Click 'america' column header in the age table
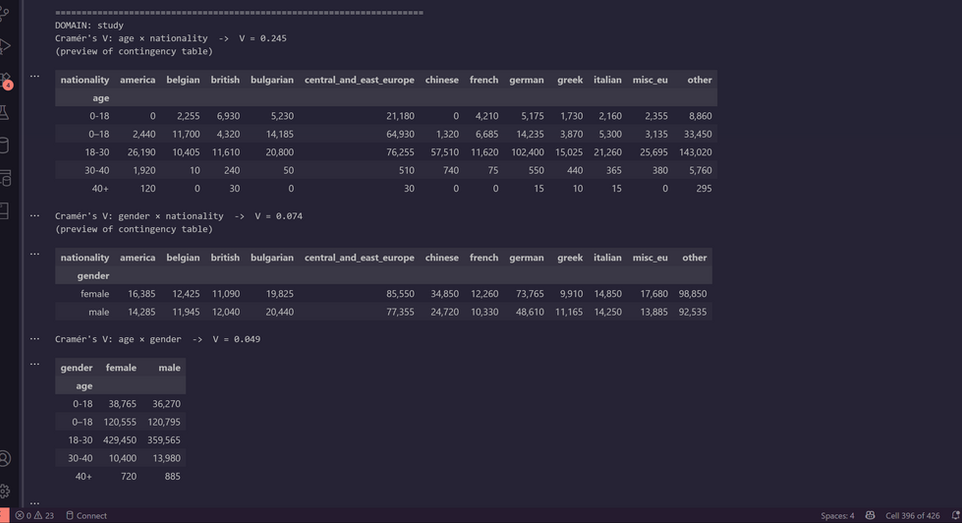 [137, 80]
